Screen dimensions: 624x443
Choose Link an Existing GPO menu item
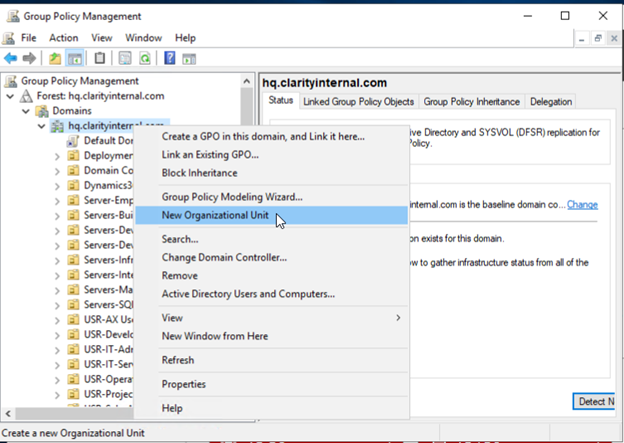click(x=271, y=155)
